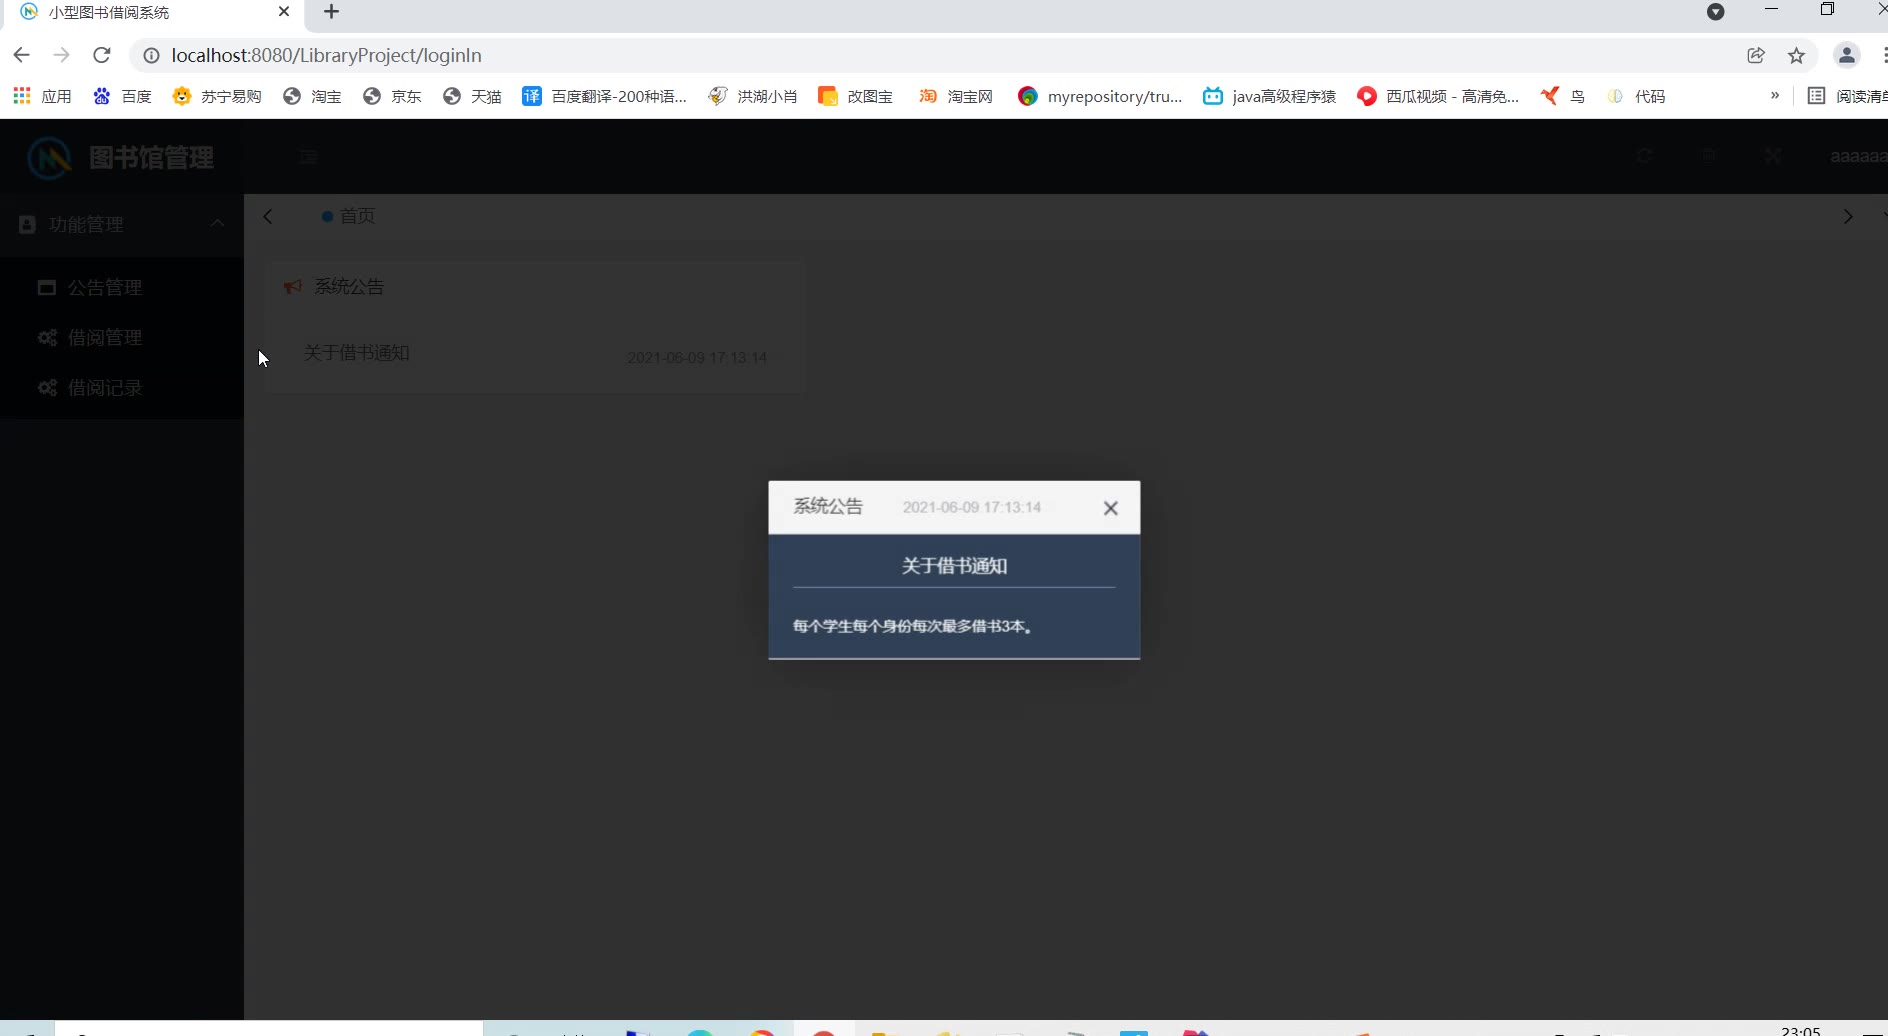Click the 图书馆管理 logo
Image resolution: width=1888 pixels, height=1036 pixels.
tap(120, 157)
